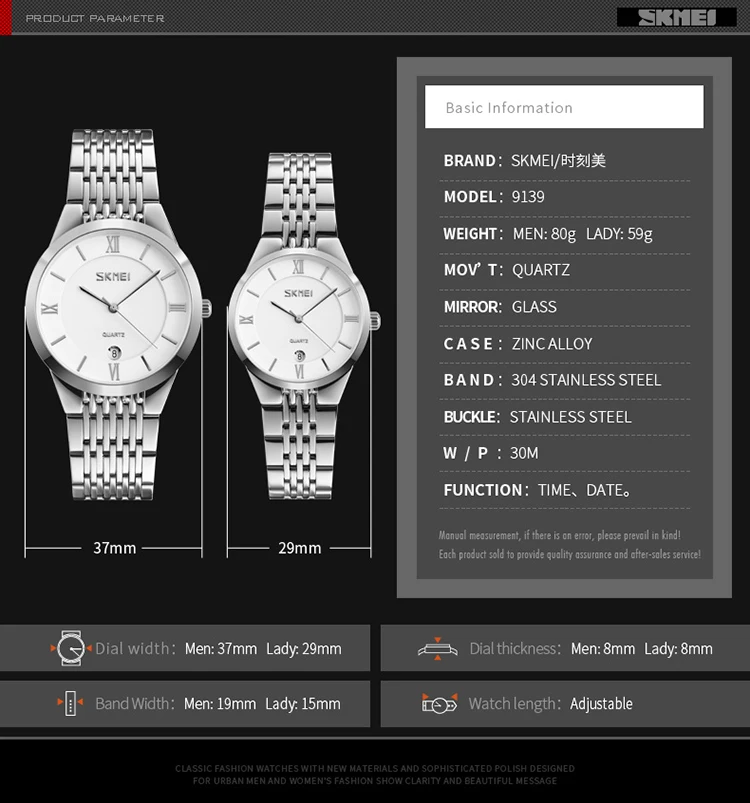Click the band width icon
Screen dimensions: 750x803
click(x=71, y=703)
